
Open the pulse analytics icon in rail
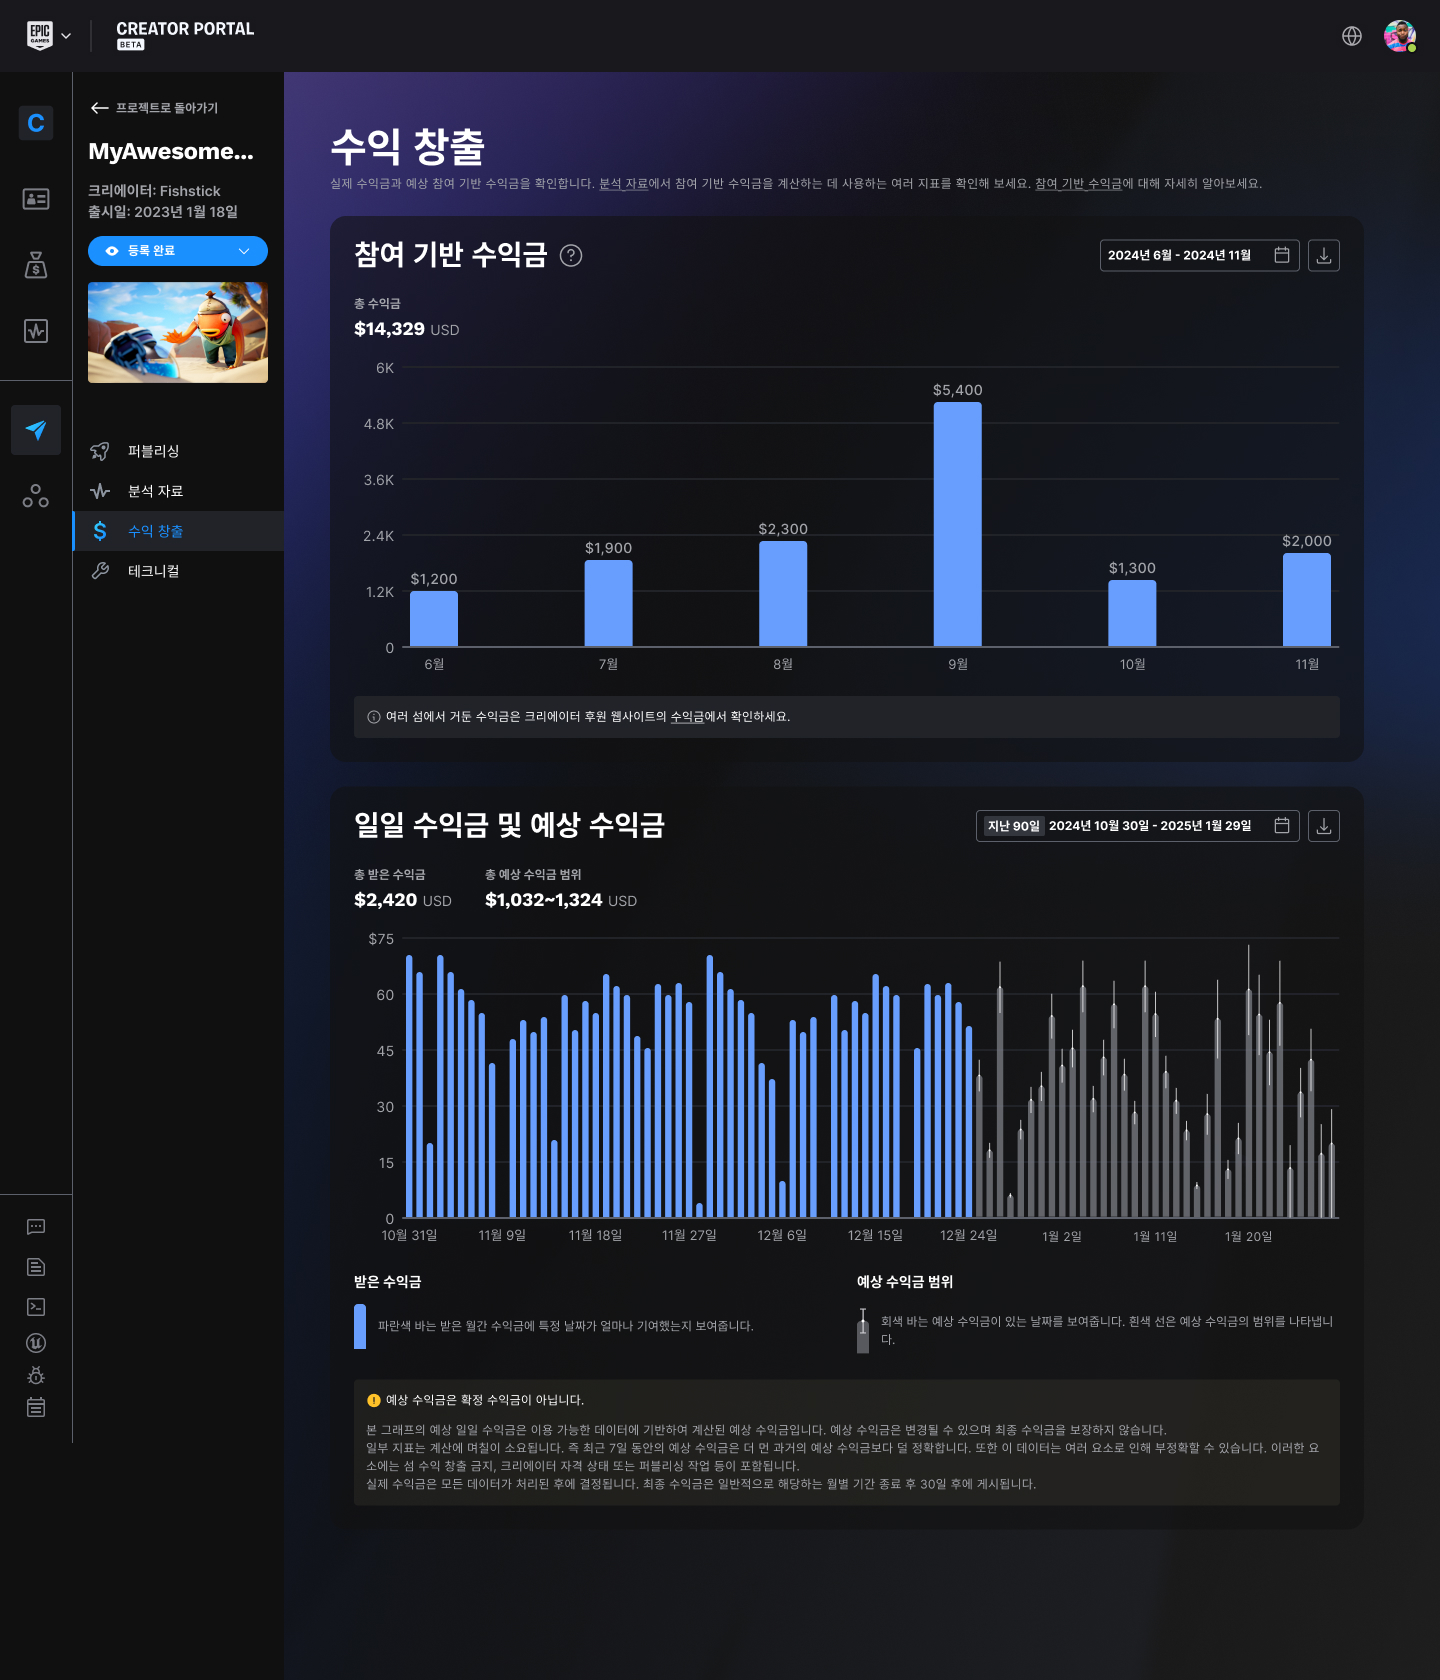(x=36, y=331)
